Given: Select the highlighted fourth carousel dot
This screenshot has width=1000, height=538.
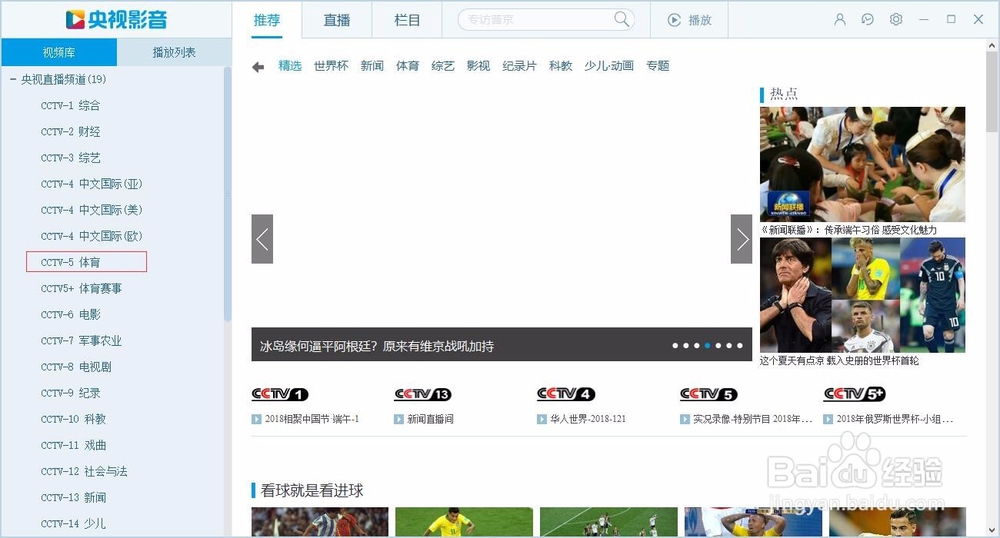Looking at the screenshot, I should [707, 345].
